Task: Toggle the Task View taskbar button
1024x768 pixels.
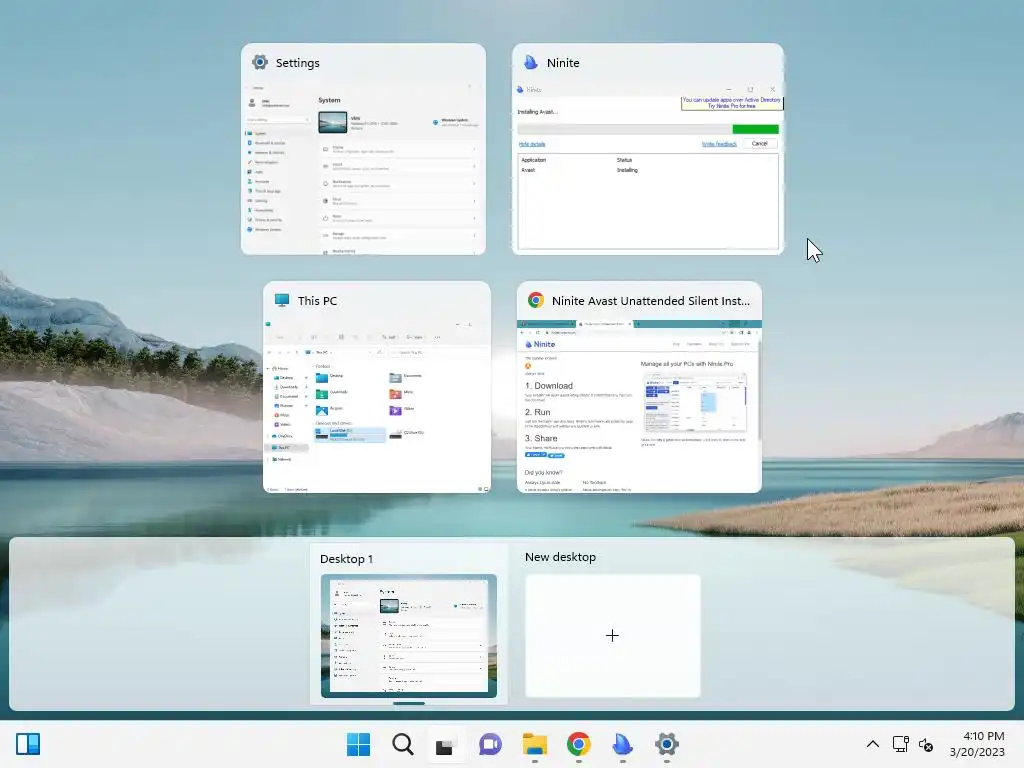Action: click(x=445, y=745)
